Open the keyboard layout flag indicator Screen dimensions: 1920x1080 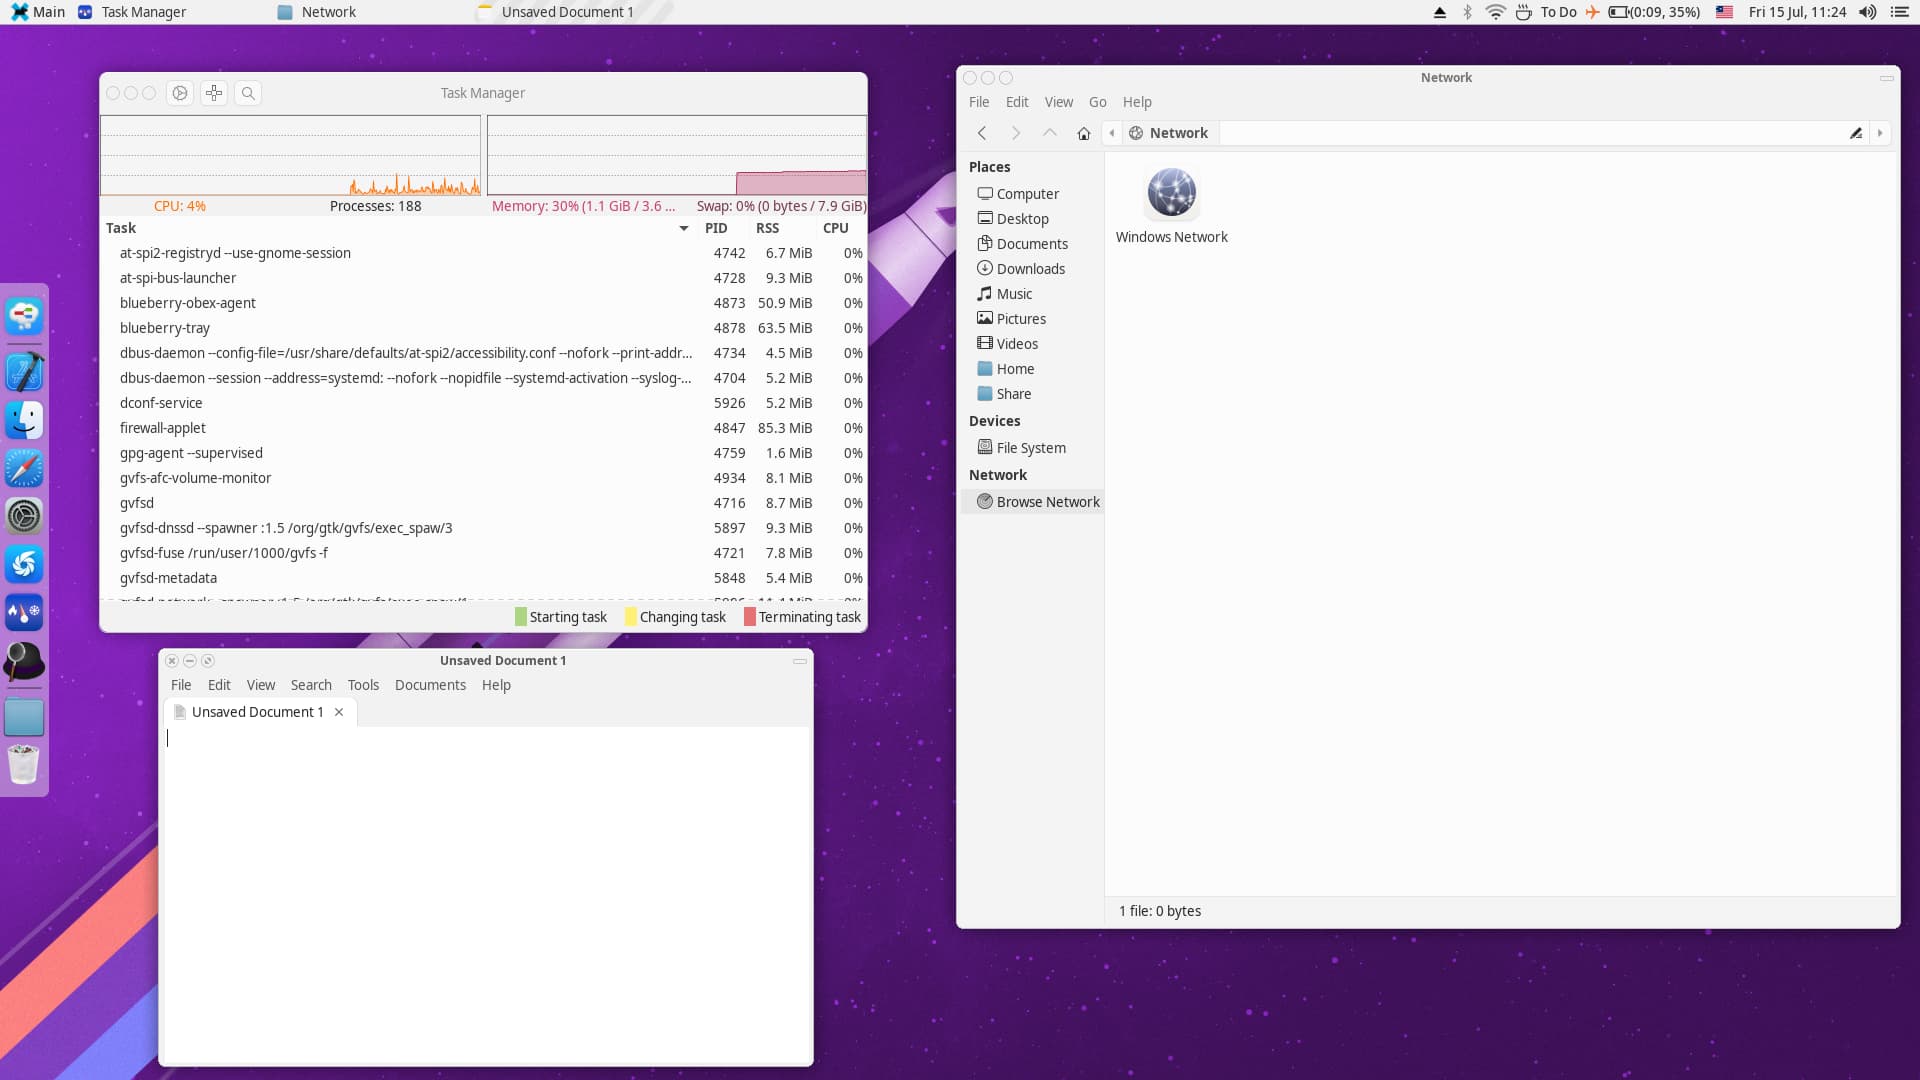[x=1724, y=12]
